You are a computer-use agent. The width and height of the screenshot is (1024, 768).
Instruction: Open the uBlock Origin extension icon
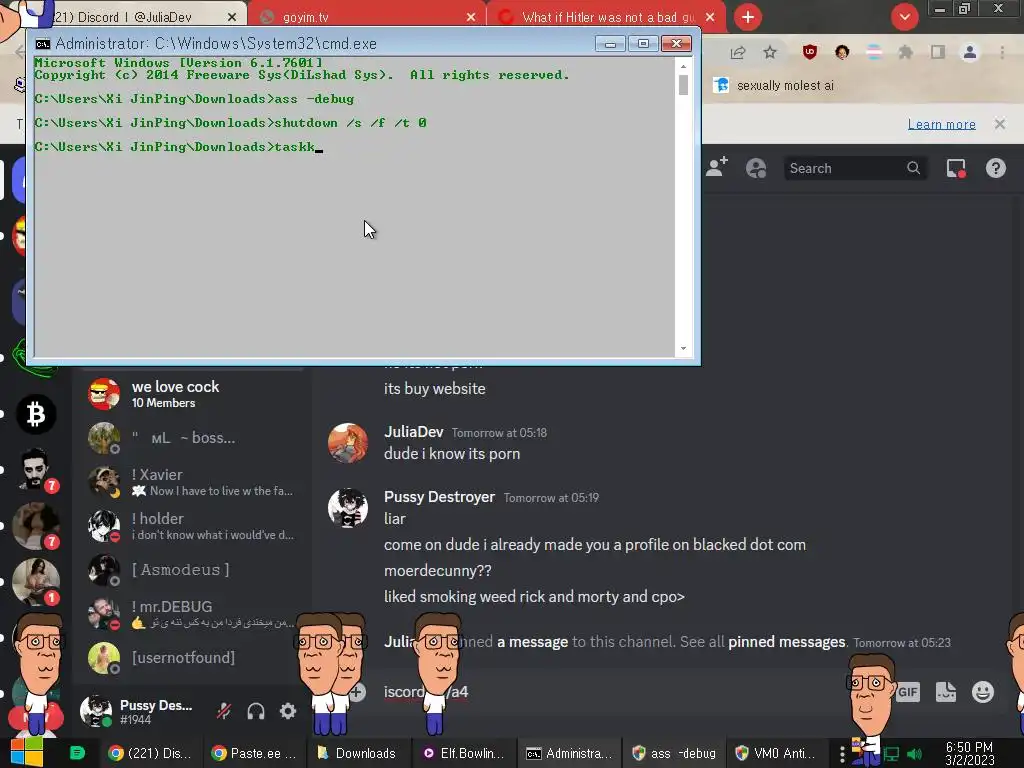pyautogui.click(x=810, y=52)
